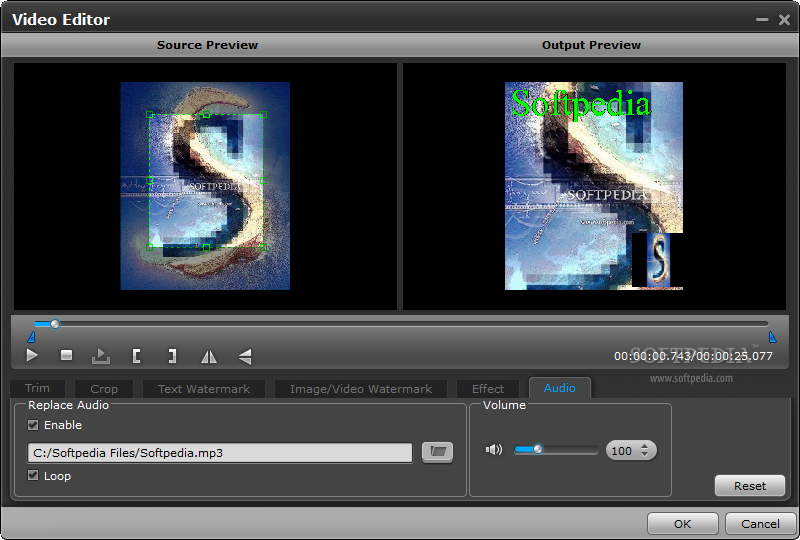Toggle the Loop checkbox
The width and height of the screenshot is (800, 540).
coord(33,476)
